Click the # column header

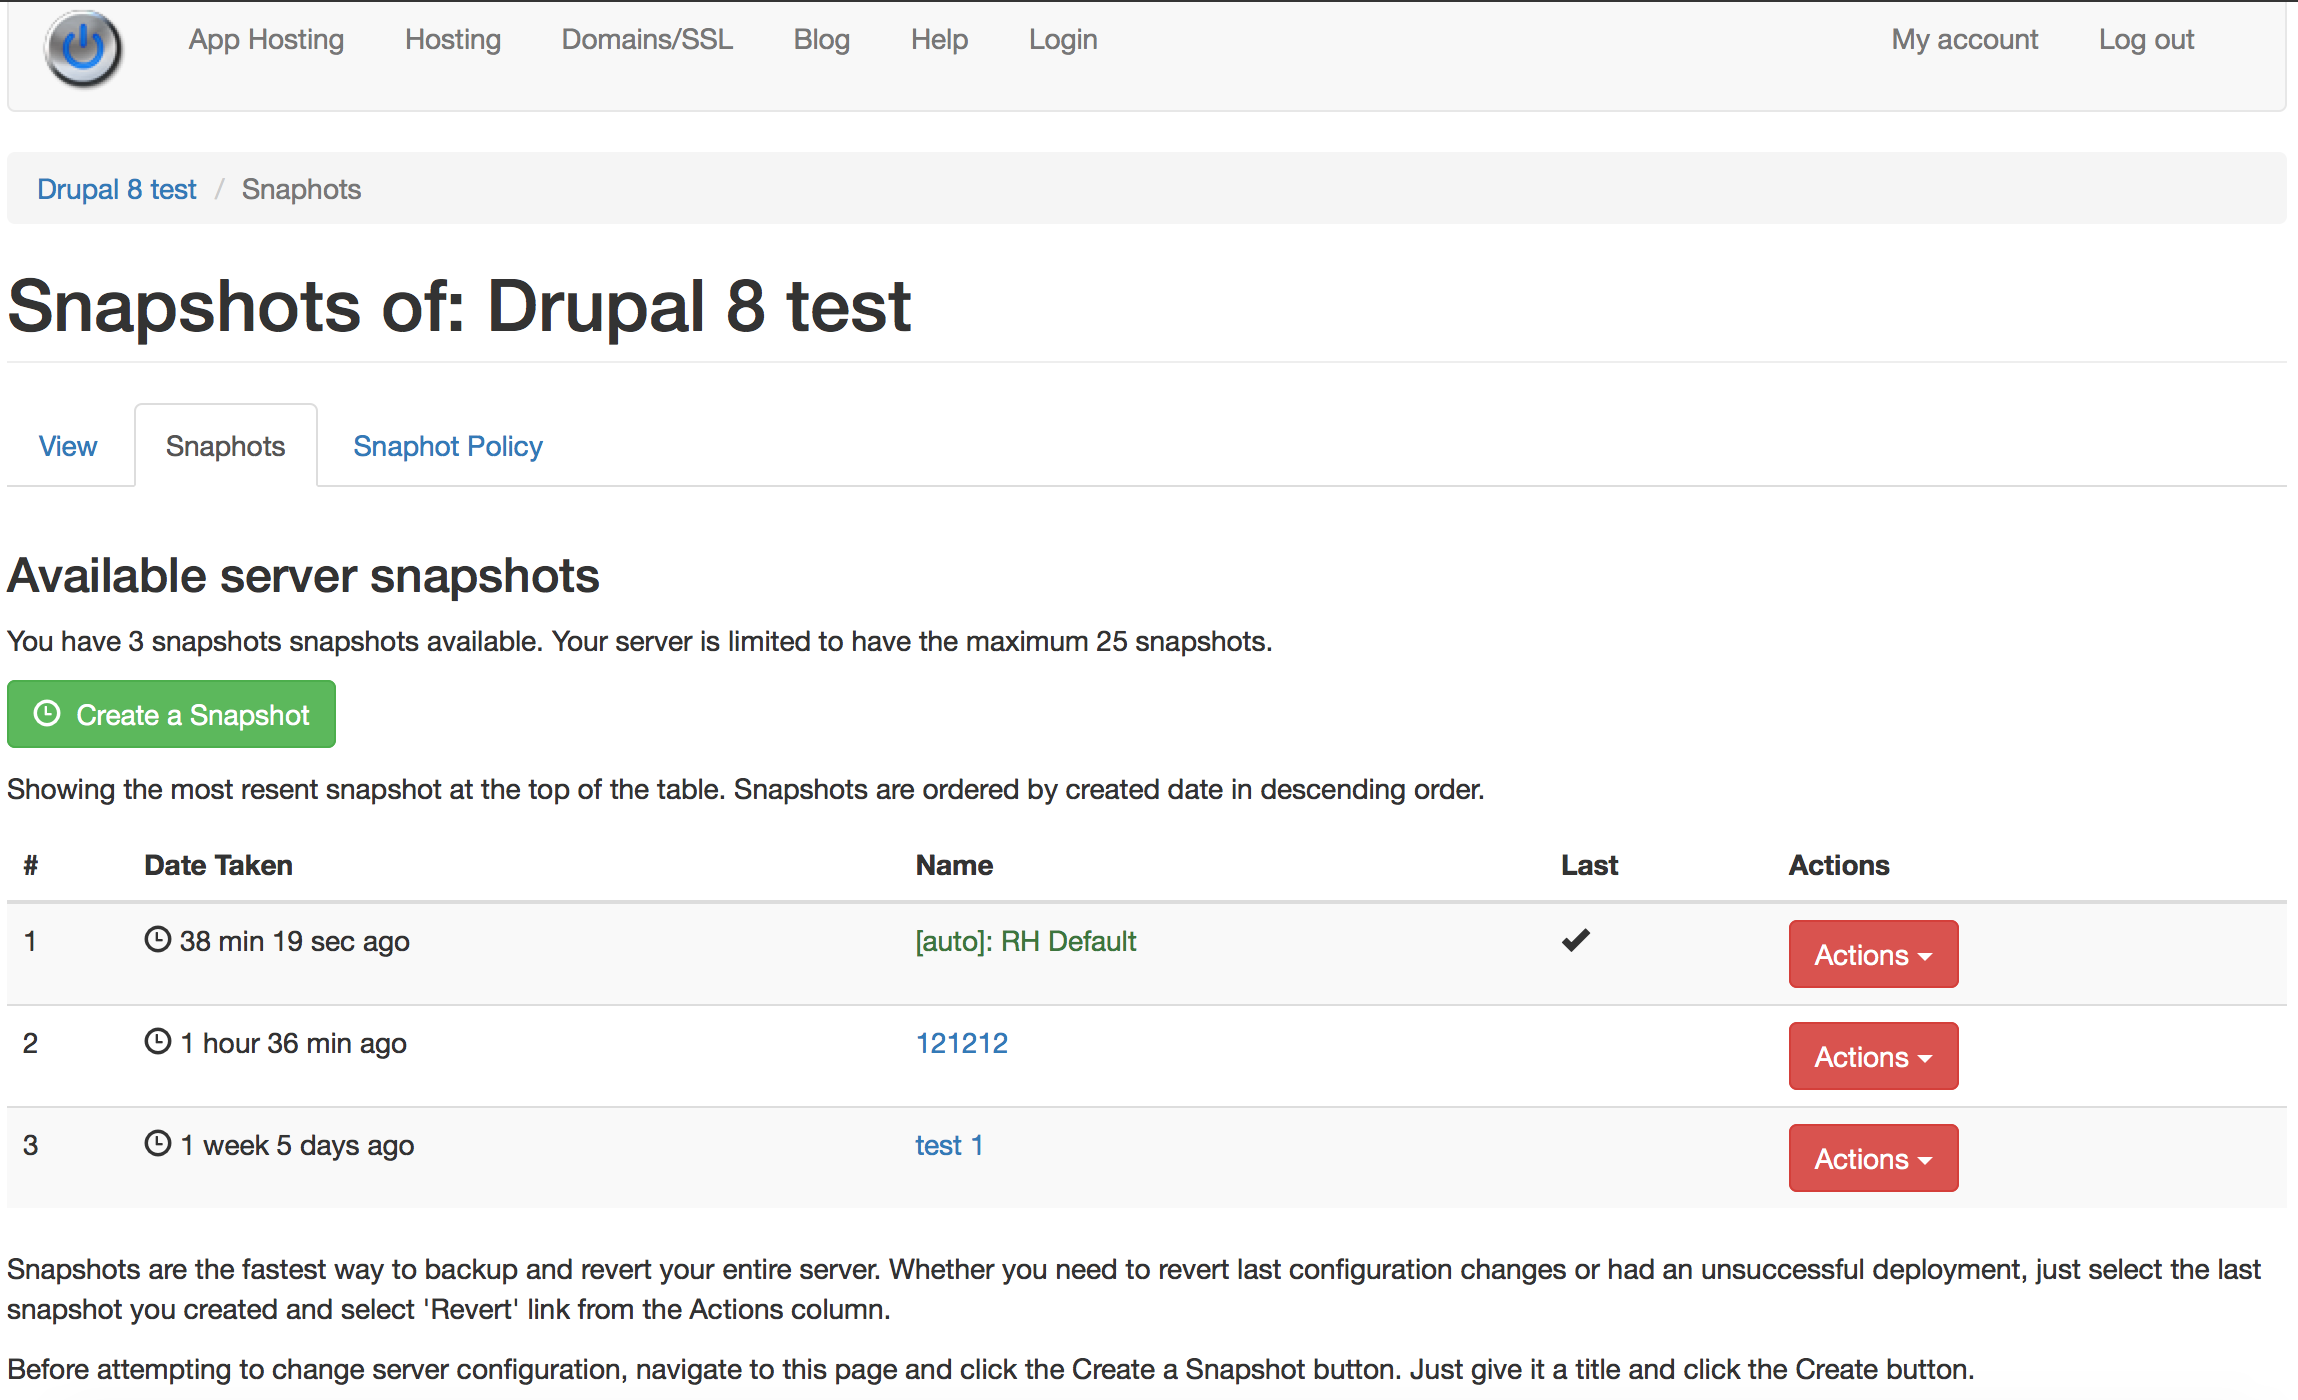(x=31, y=865)
